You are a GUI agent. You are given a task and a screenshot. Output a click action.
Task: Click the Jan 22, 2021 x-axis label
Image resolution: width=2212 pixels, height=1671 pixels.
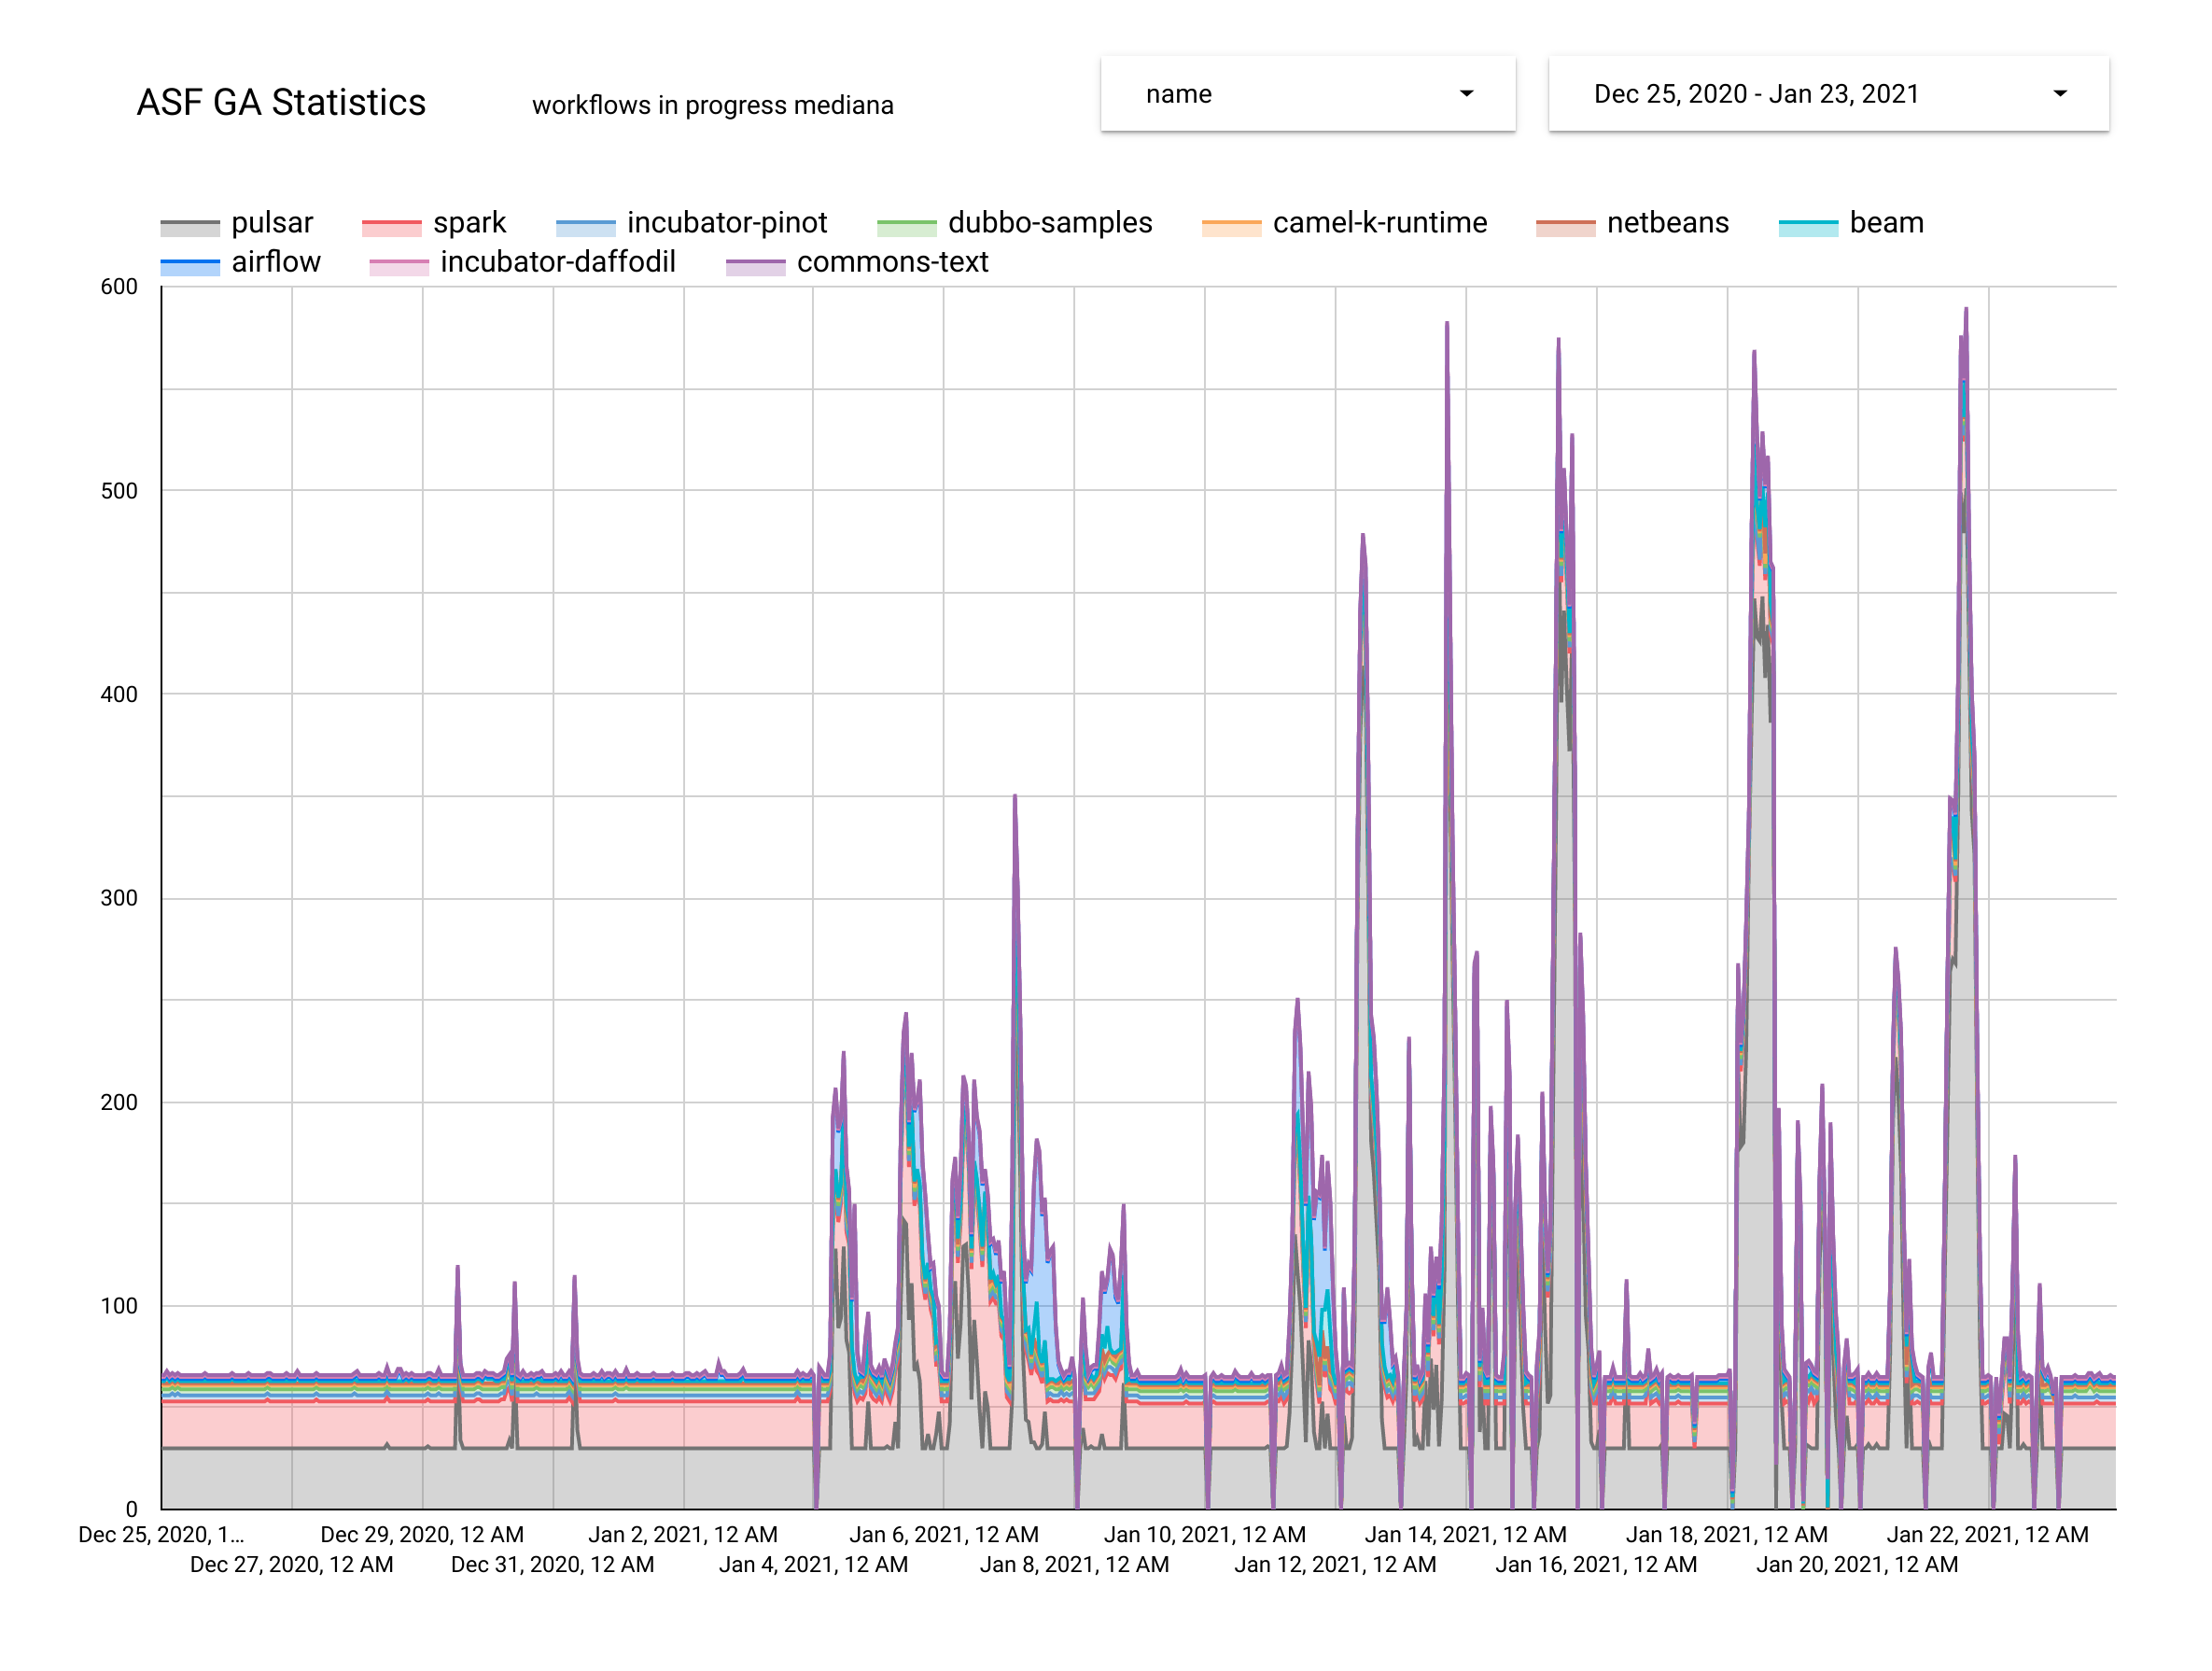(1987, 1534)
